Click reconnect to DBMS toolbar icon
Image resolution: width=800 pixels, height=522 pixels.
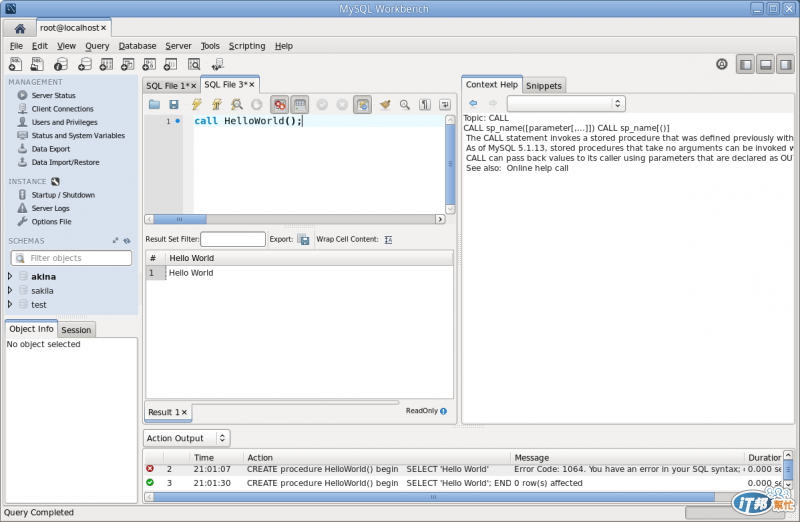[x=218, y=64]
